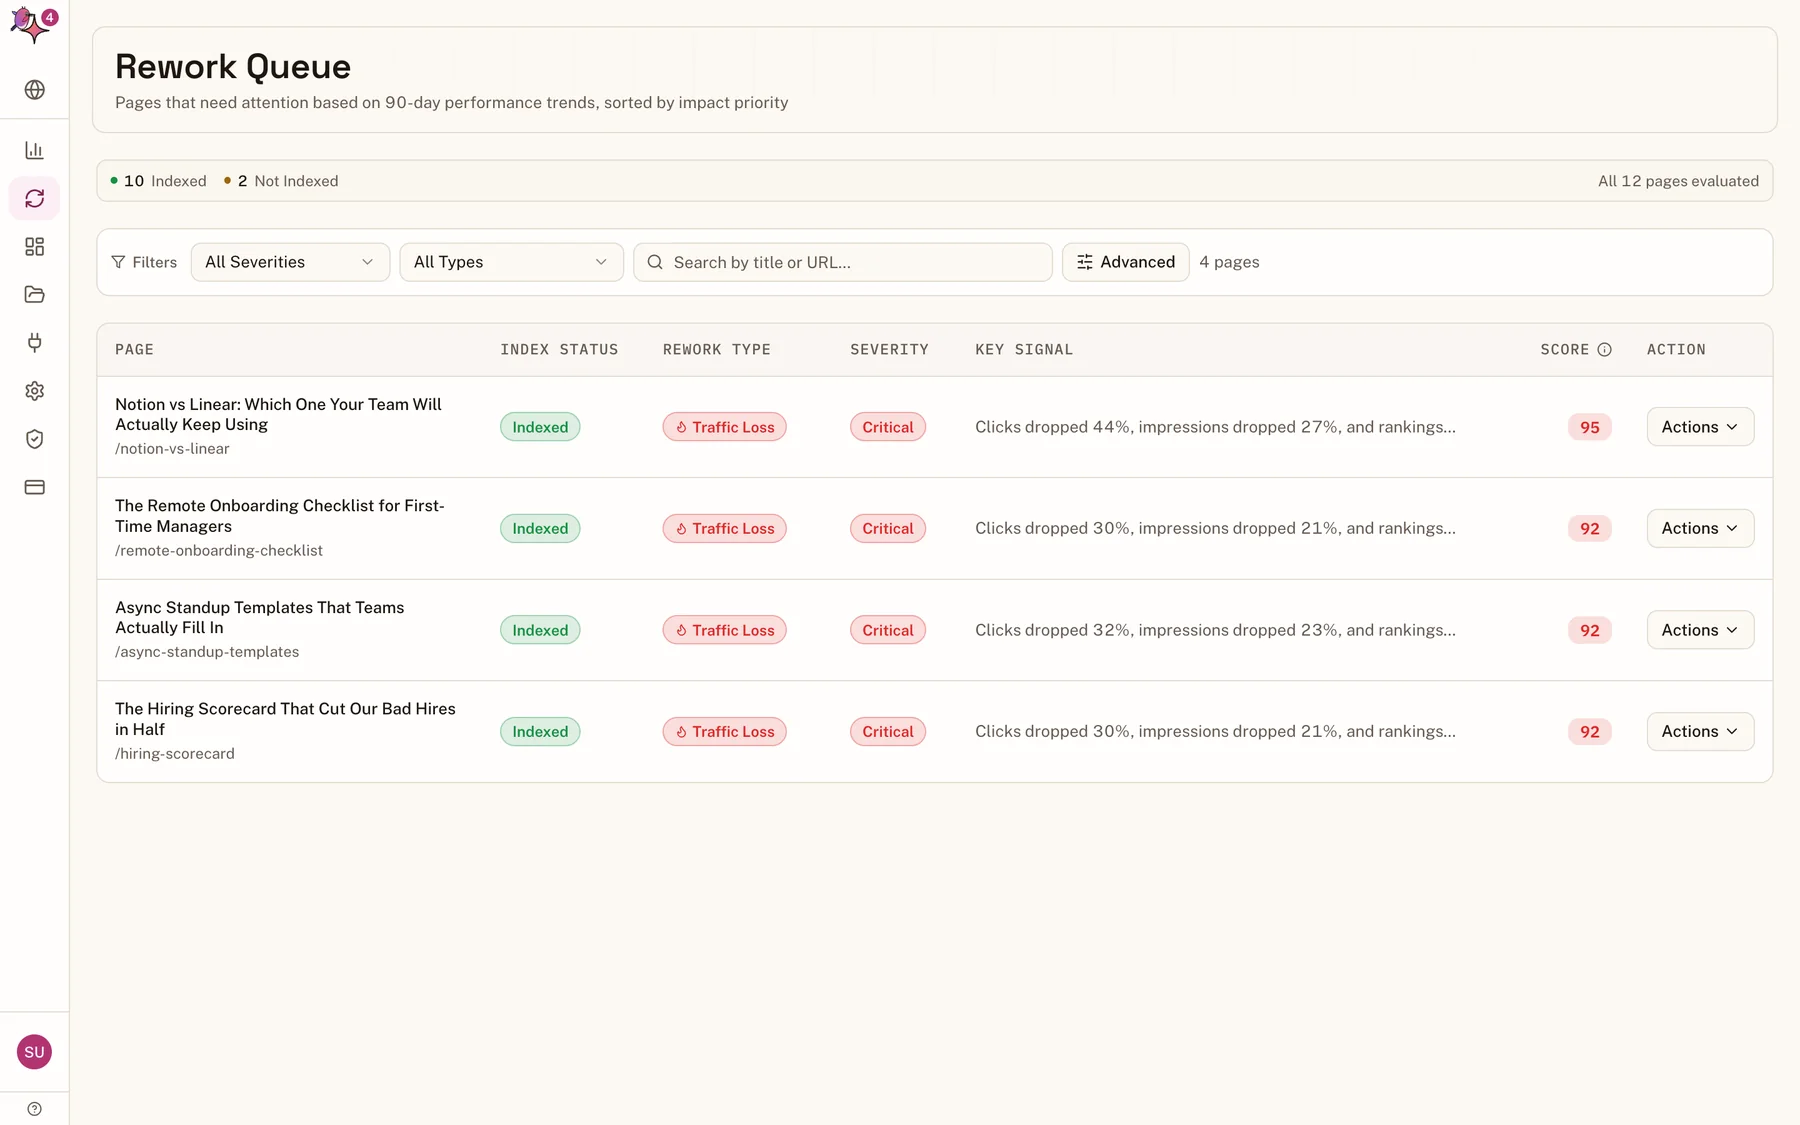Click the Filters funnel icon
The height and width of the screenshot is (1125, 1800).
point(118,262)
